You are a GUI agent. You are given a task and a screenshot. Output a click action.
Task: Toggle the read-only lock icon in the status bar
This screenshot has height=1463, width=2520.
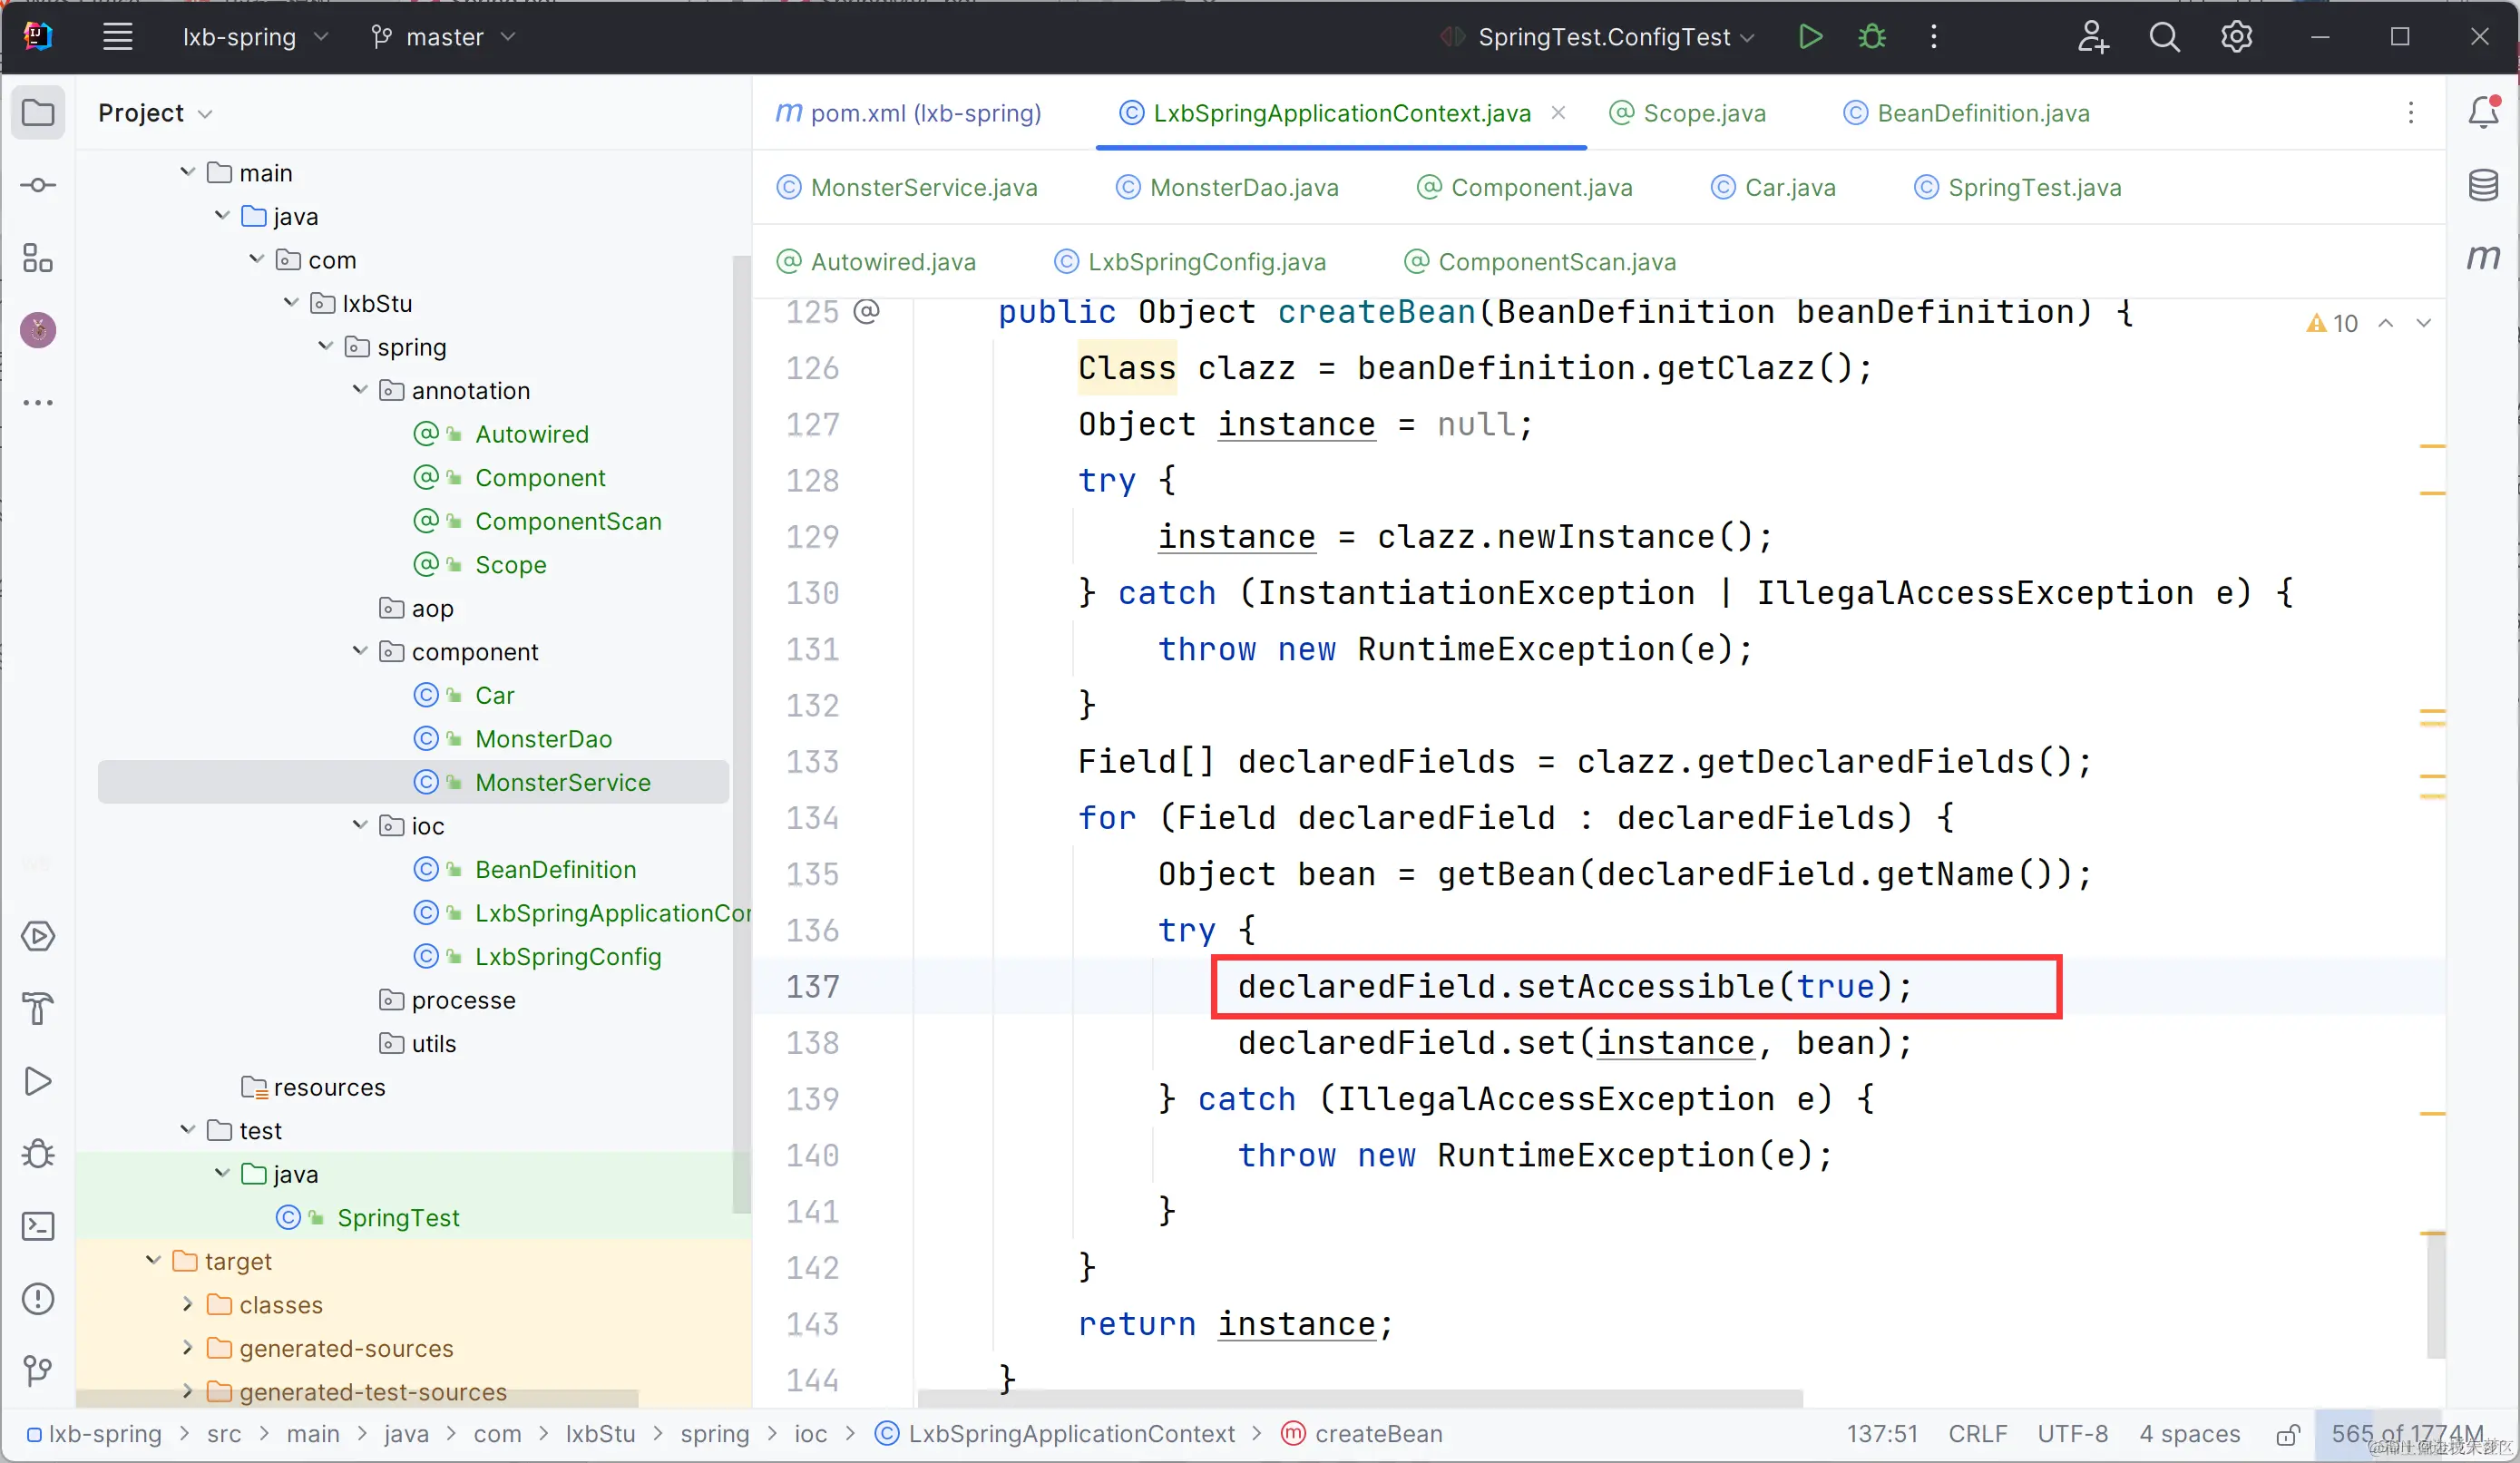2287,1435
